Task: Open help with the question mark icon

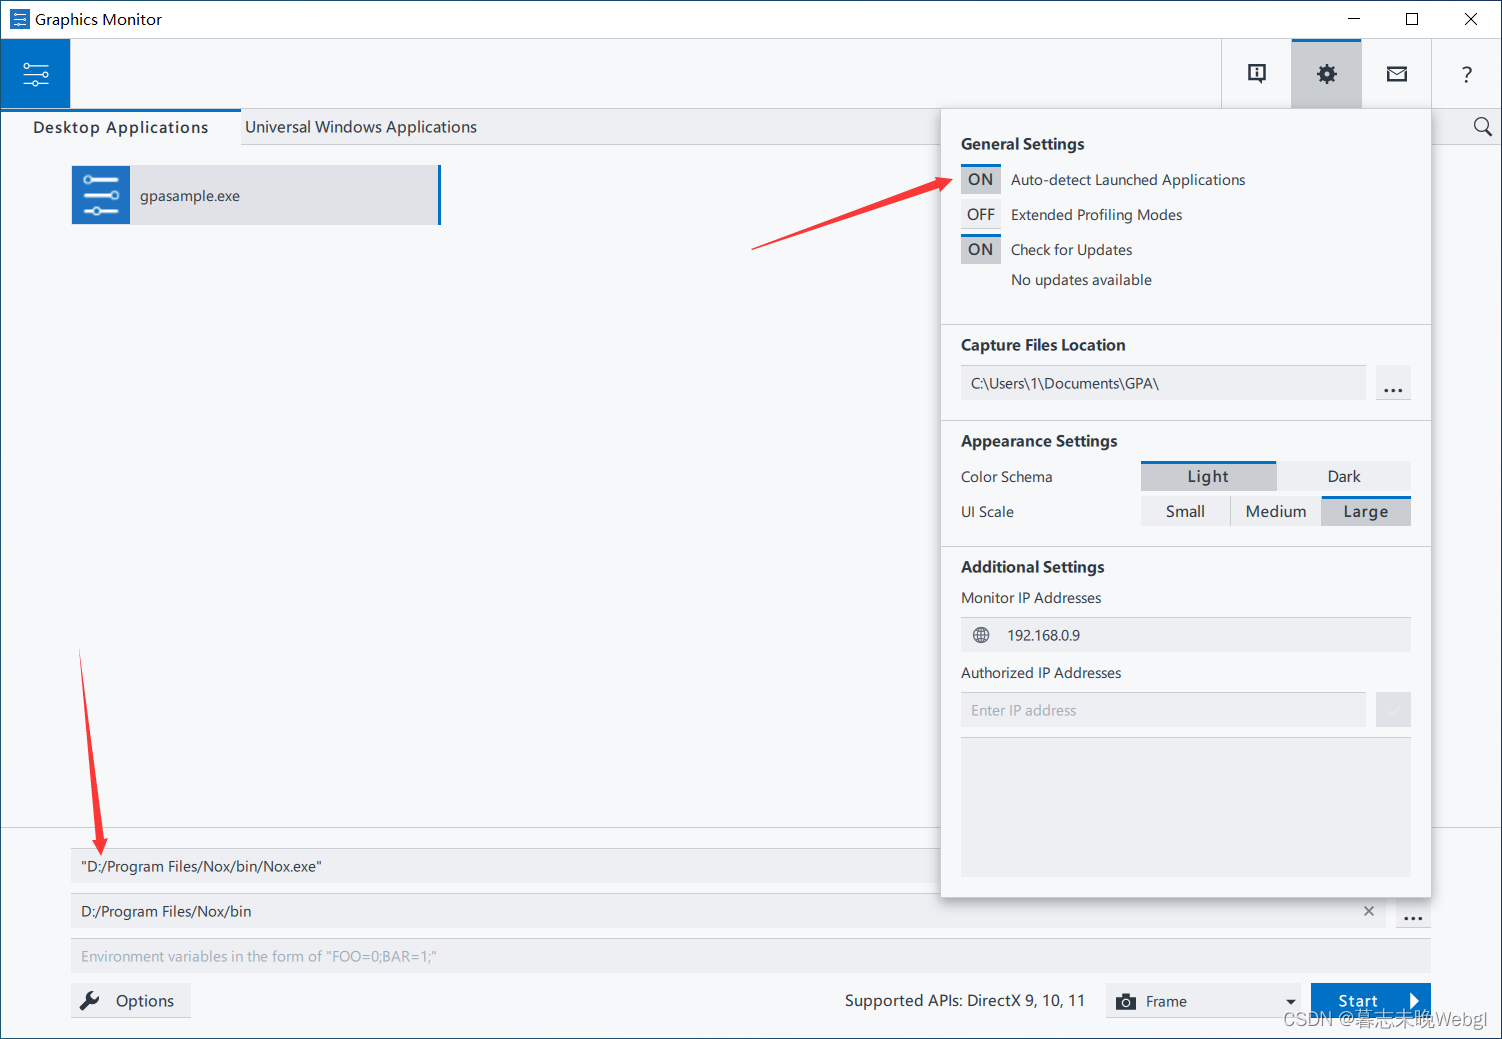Action: (x=1466, y=74)
